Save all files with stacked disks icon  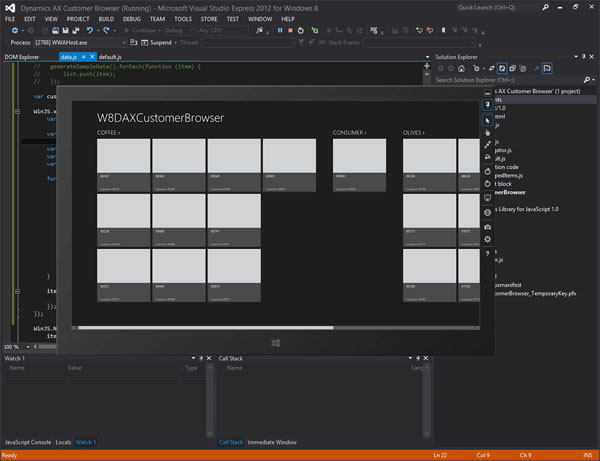tap(75, 30)
